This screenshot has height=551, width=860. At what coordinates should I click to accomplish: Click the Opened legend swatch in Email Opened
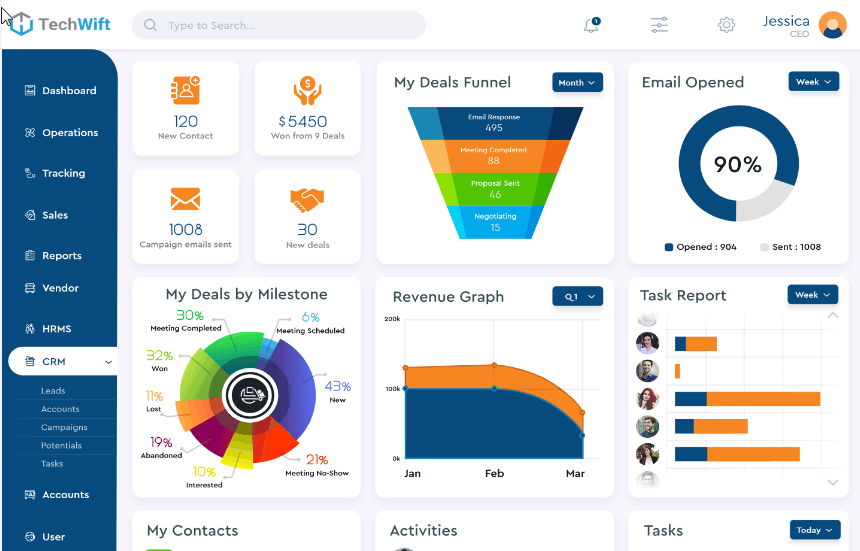[669, 247]
